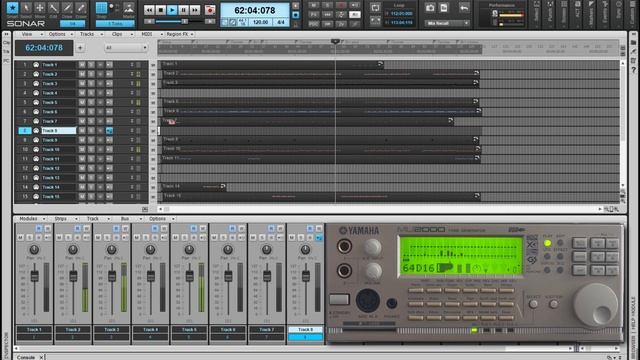Select the Draw tool
640x360 pixels.
click(x=67, y=7)
